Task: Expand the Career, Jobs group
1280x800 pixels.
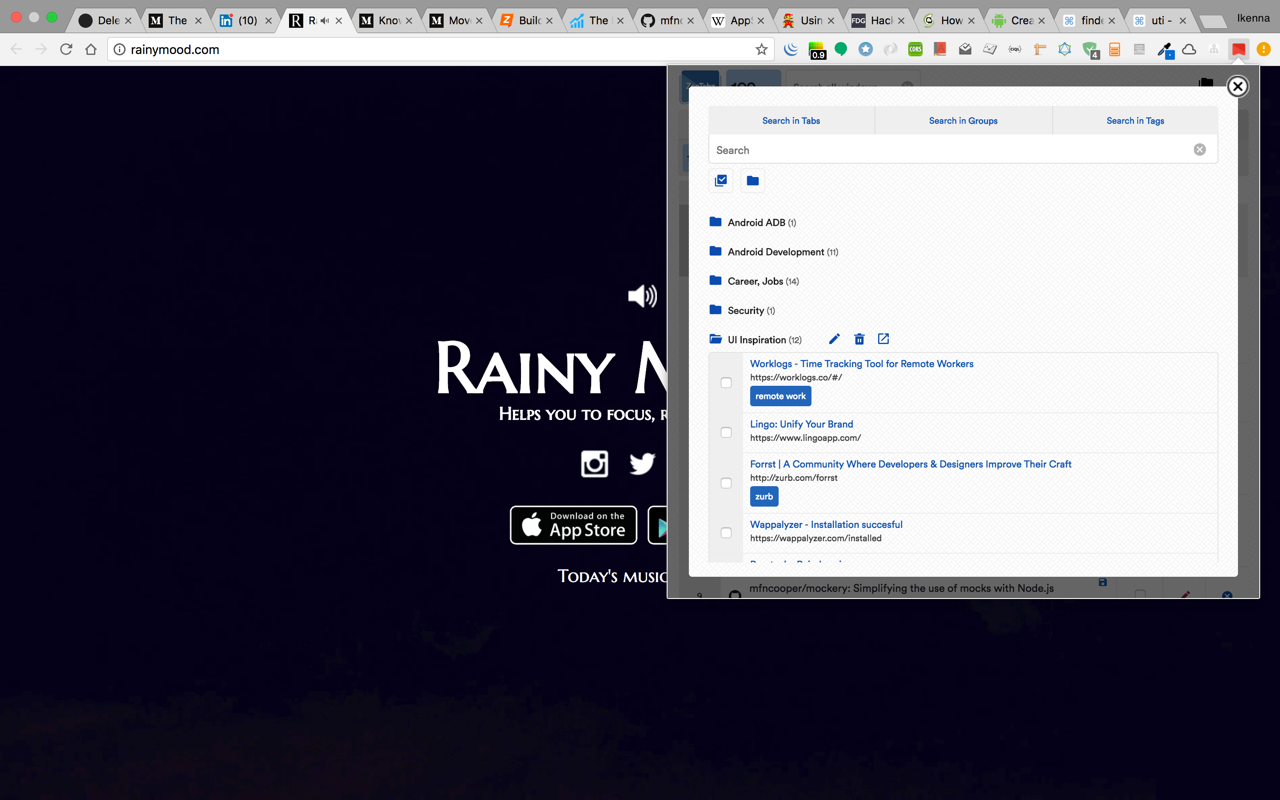Action: pyautogui.click(x=754, y=281)
